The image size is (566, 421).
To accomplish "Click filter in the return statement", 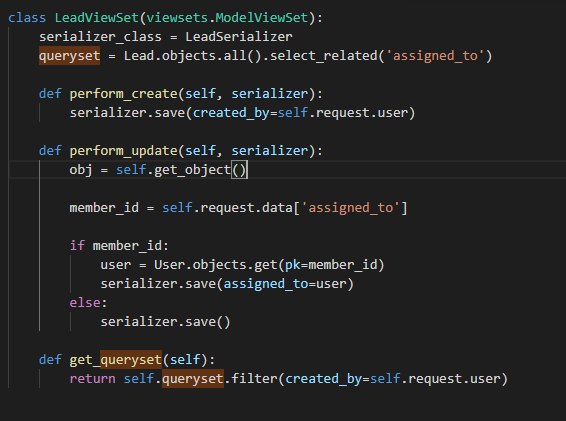I will coord(254,379).
